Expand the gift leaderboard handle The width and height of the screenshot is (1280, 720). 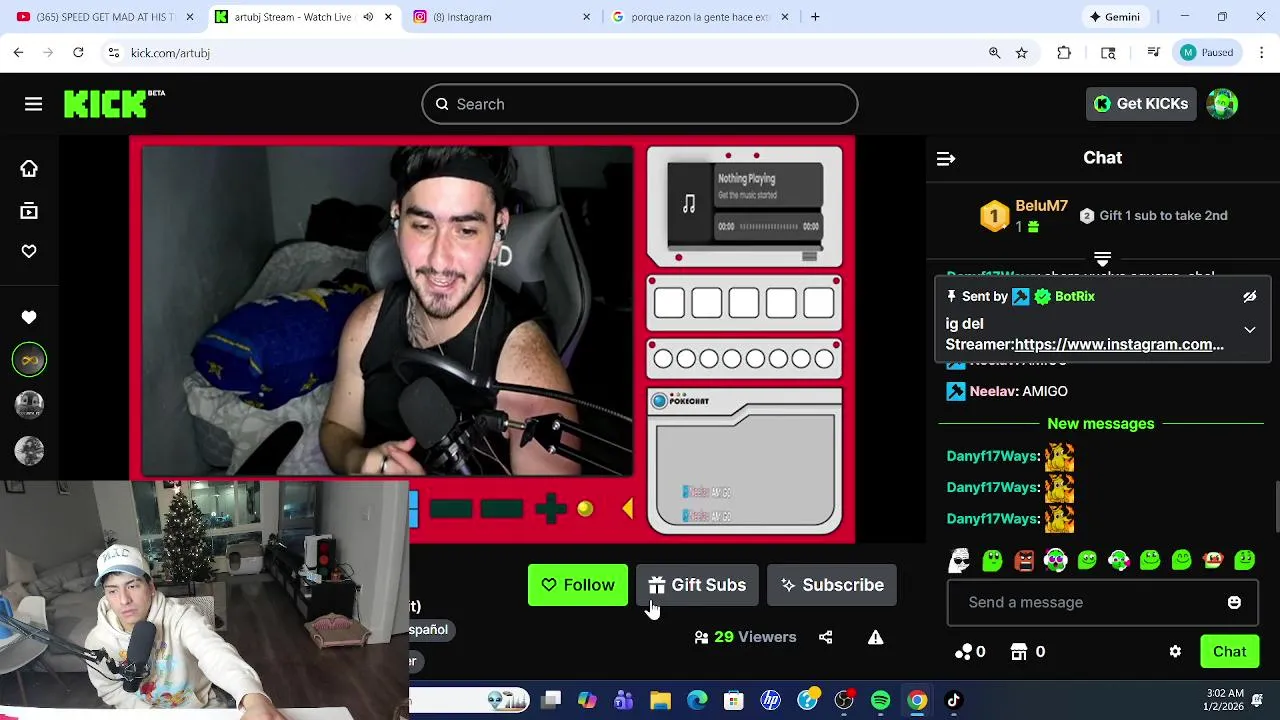1102,259
